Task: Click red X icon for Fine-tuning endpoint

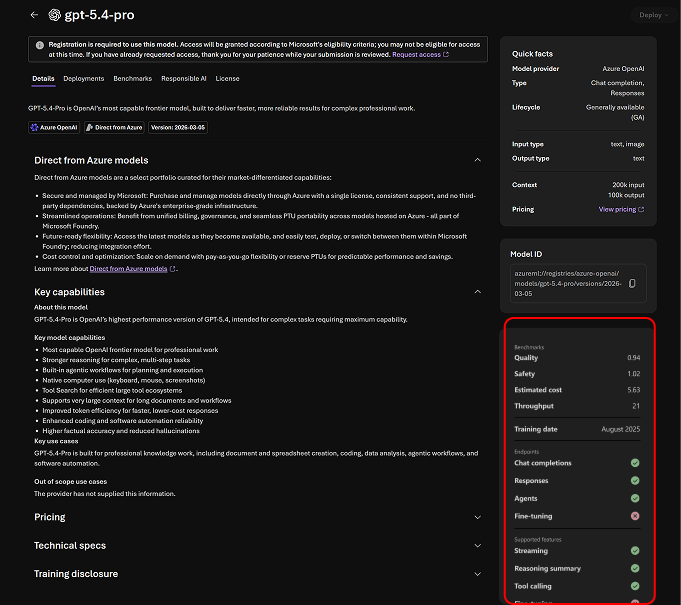Action: tap(635, 515)
